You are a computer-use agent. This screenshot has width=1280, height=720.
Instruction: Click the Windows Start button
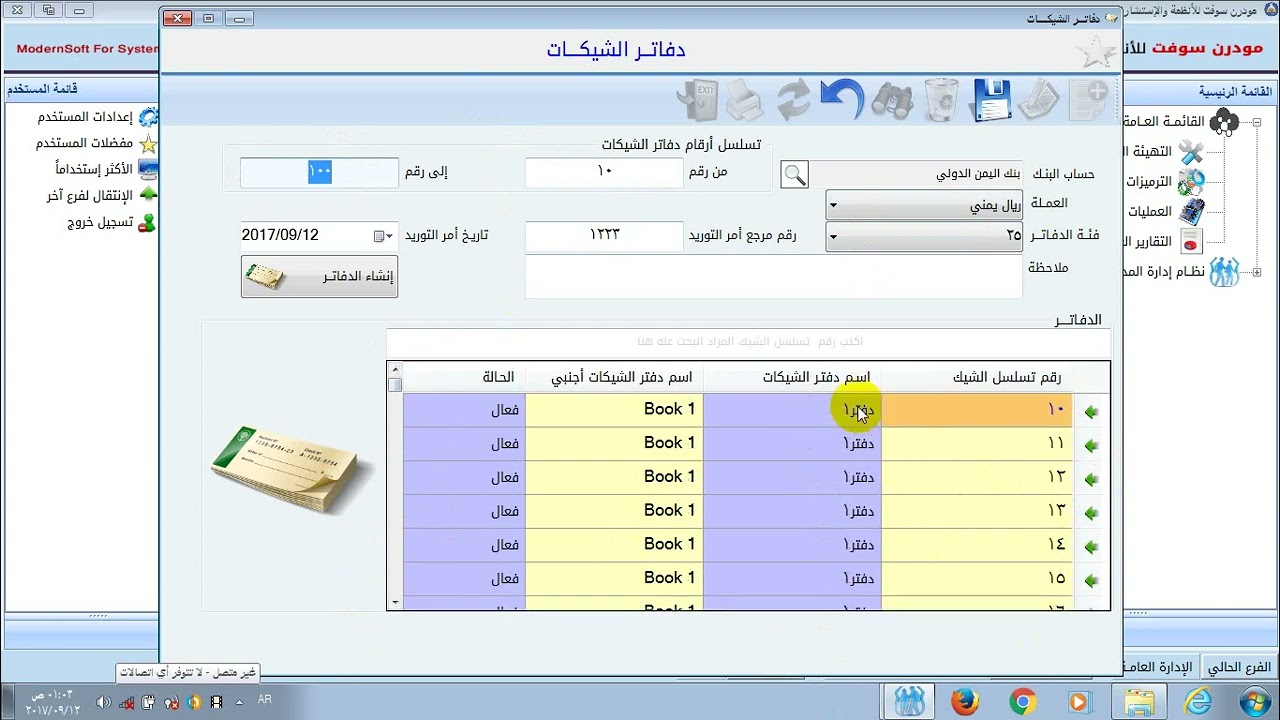tap(1255, 702)
